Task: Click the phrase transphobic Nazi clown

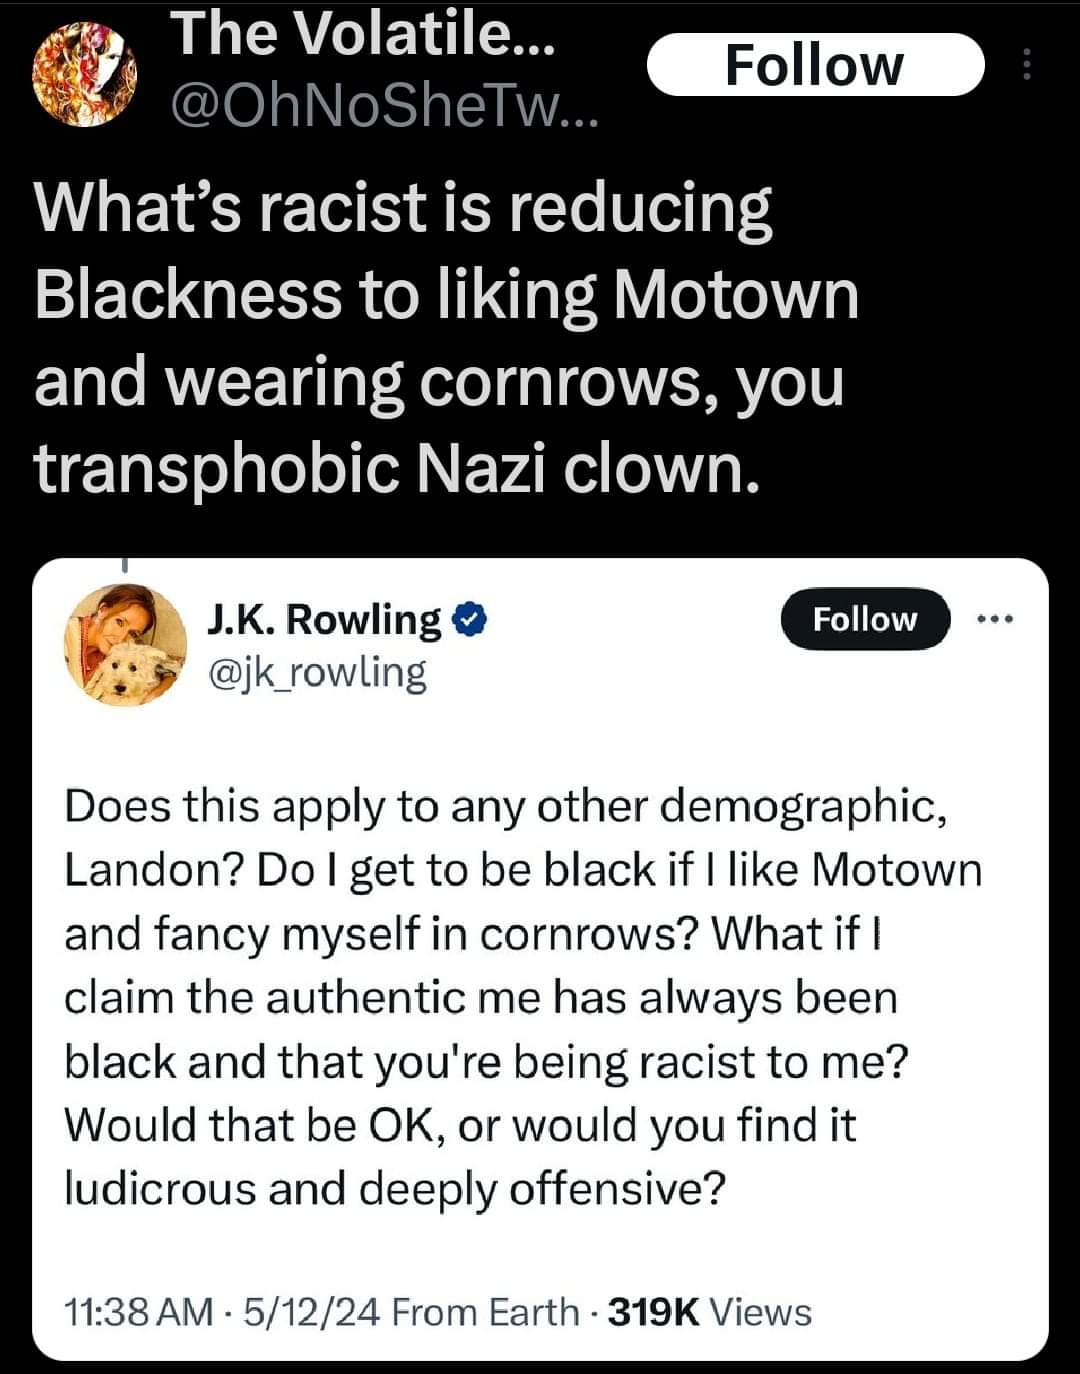Action: coord(397,468)
